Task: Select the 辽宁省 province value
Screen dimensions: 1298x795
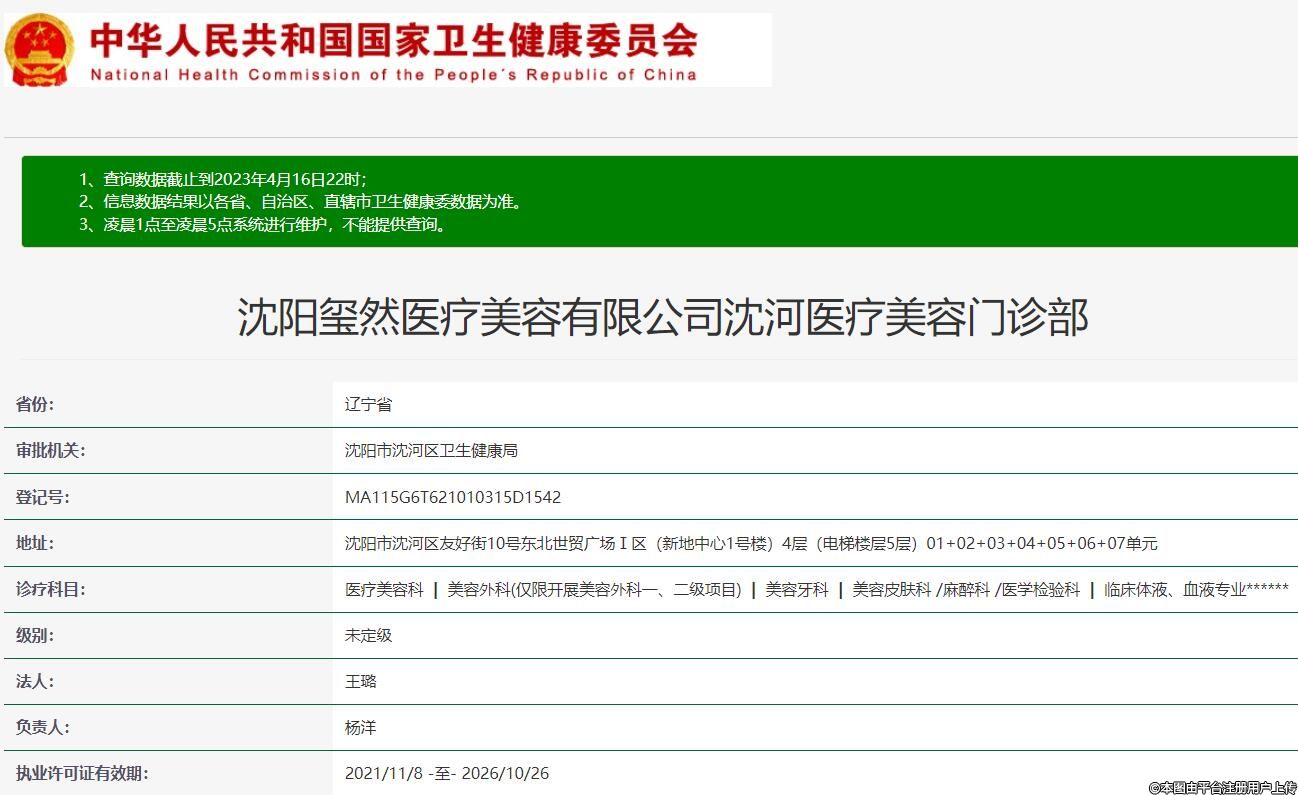Action: point(368,405)
